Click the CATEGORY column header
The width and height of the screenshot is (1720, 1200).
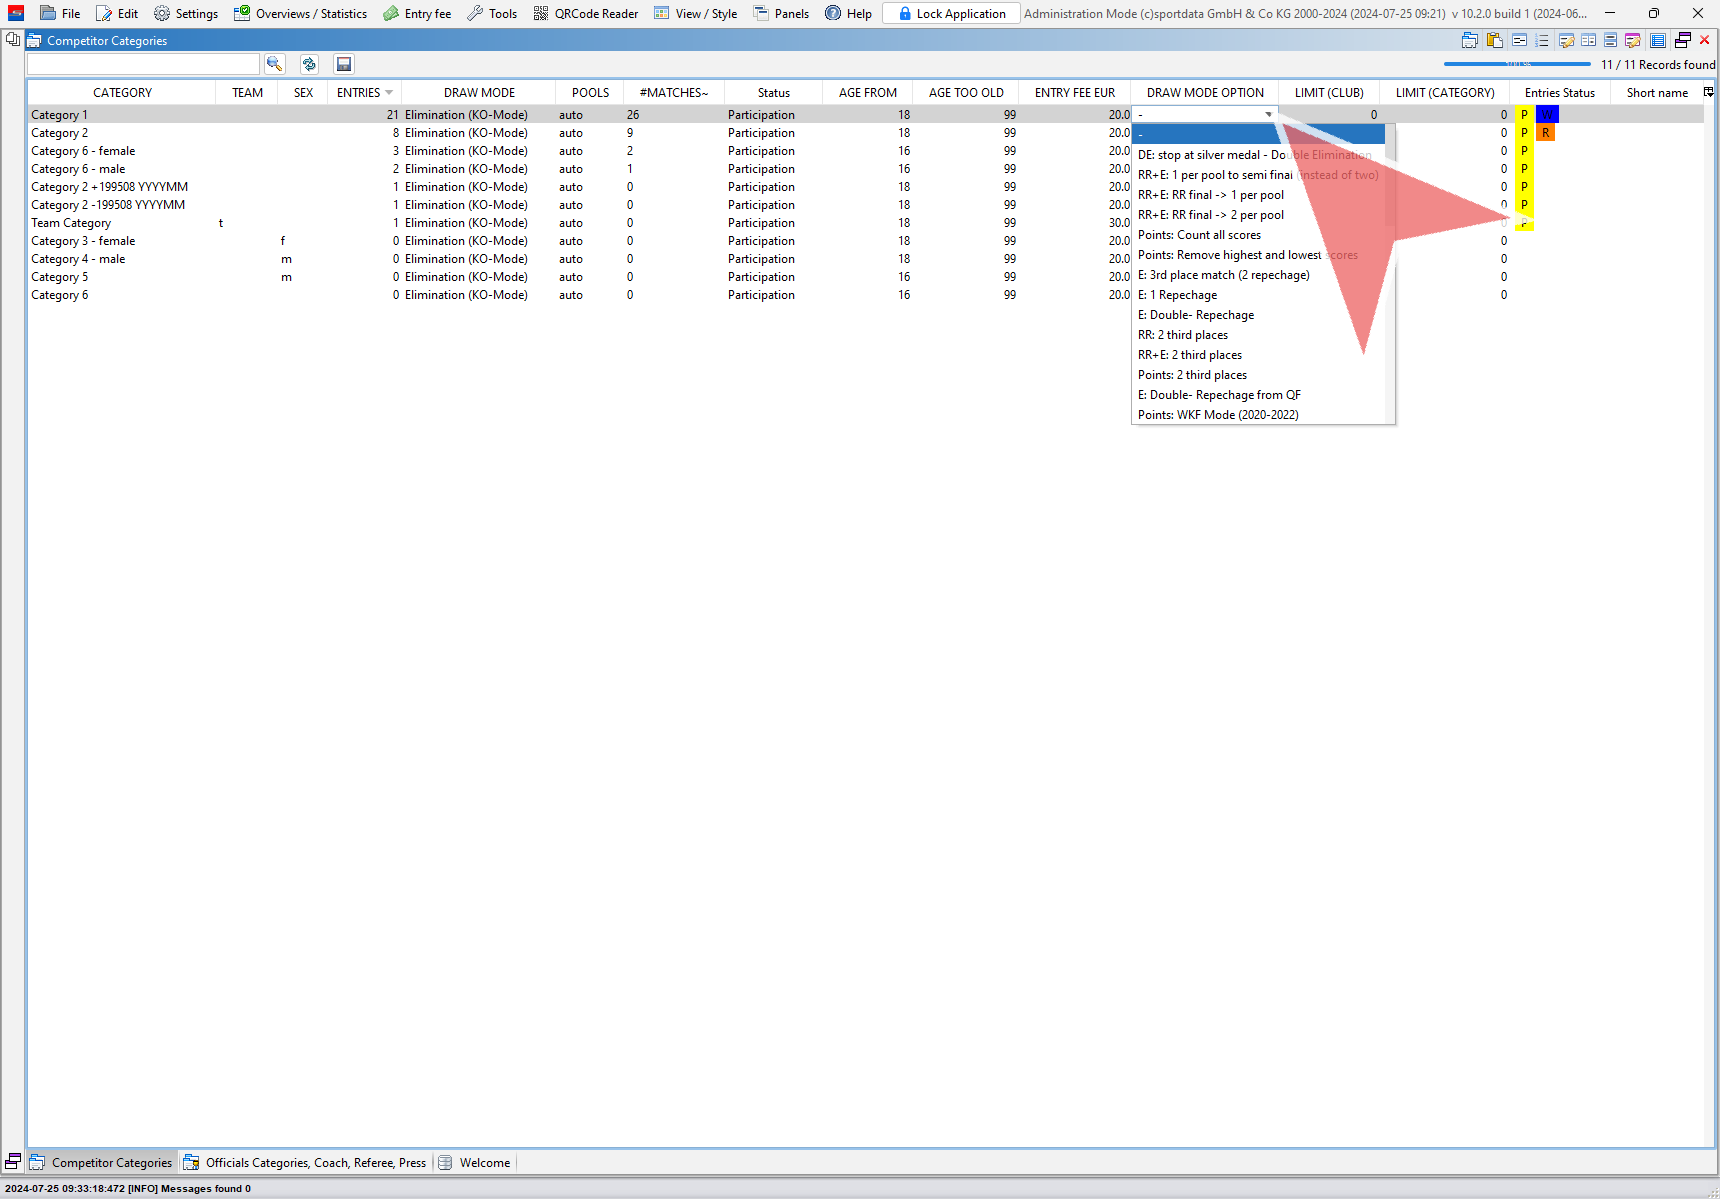[x=122, y=93]
